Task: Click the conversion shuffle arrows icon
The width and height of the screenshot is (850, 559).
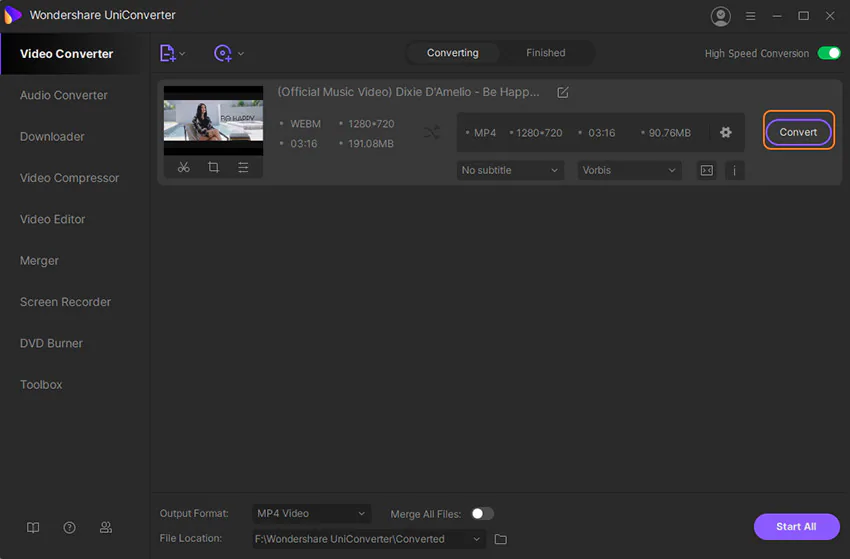Action: (x=432, y=132)
